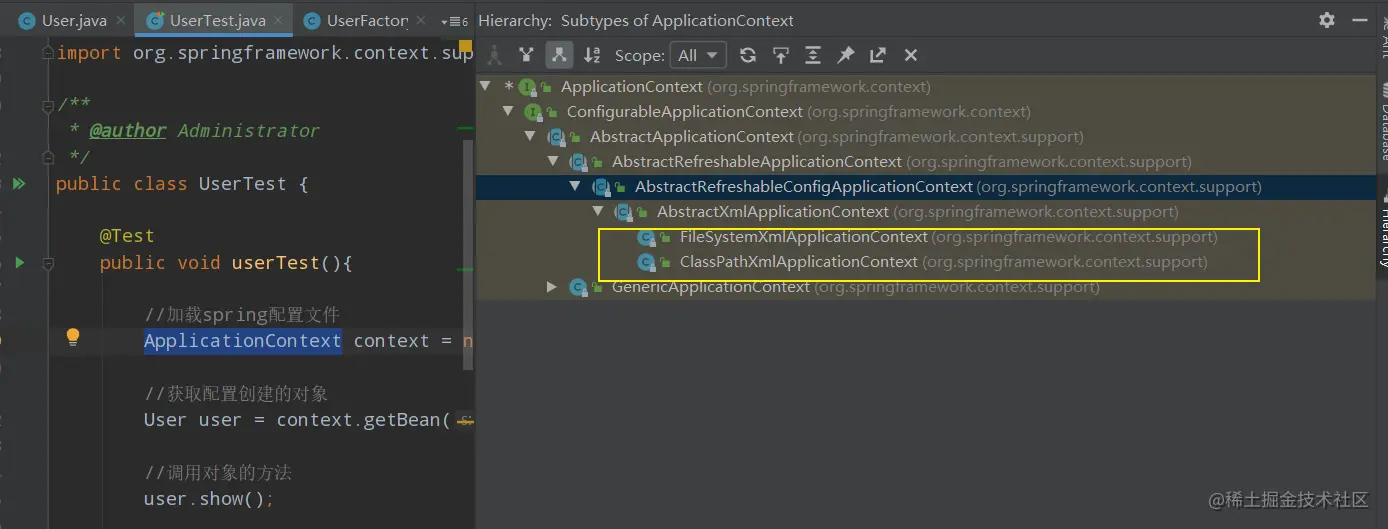Screen dimensions: 1388x529
Task: Close the User.java tab
Action: pos(120,21)
